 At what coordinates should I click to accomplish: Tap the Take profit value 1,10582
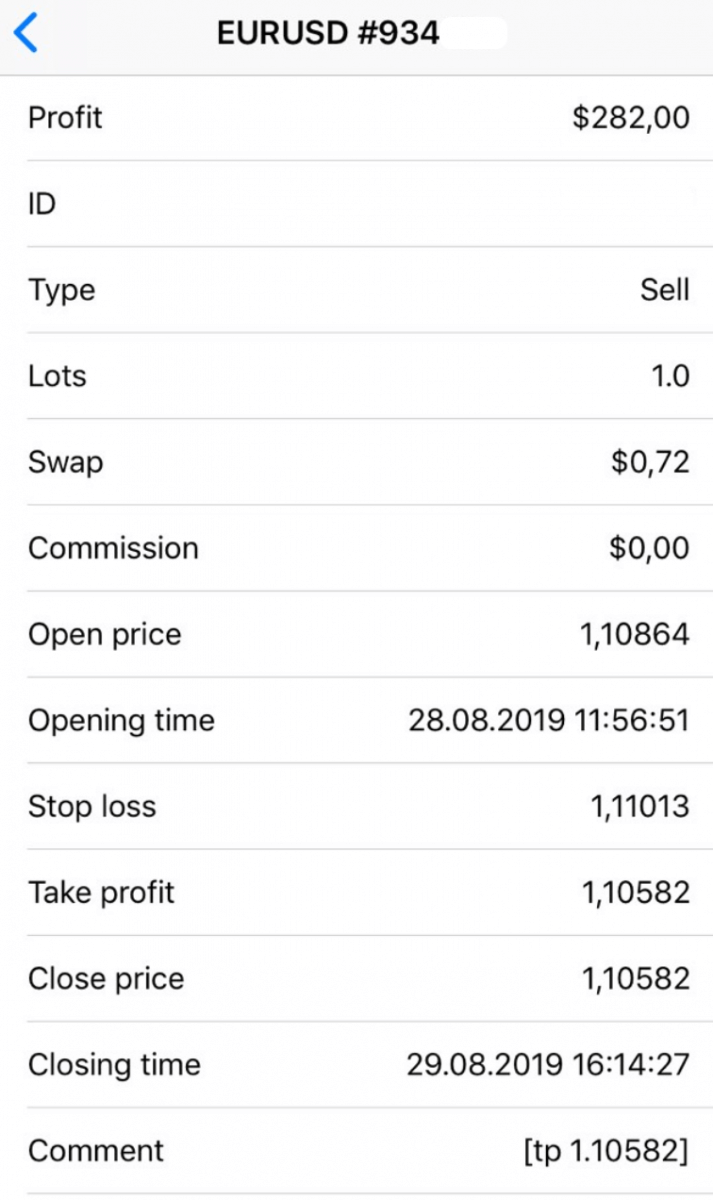637,892
